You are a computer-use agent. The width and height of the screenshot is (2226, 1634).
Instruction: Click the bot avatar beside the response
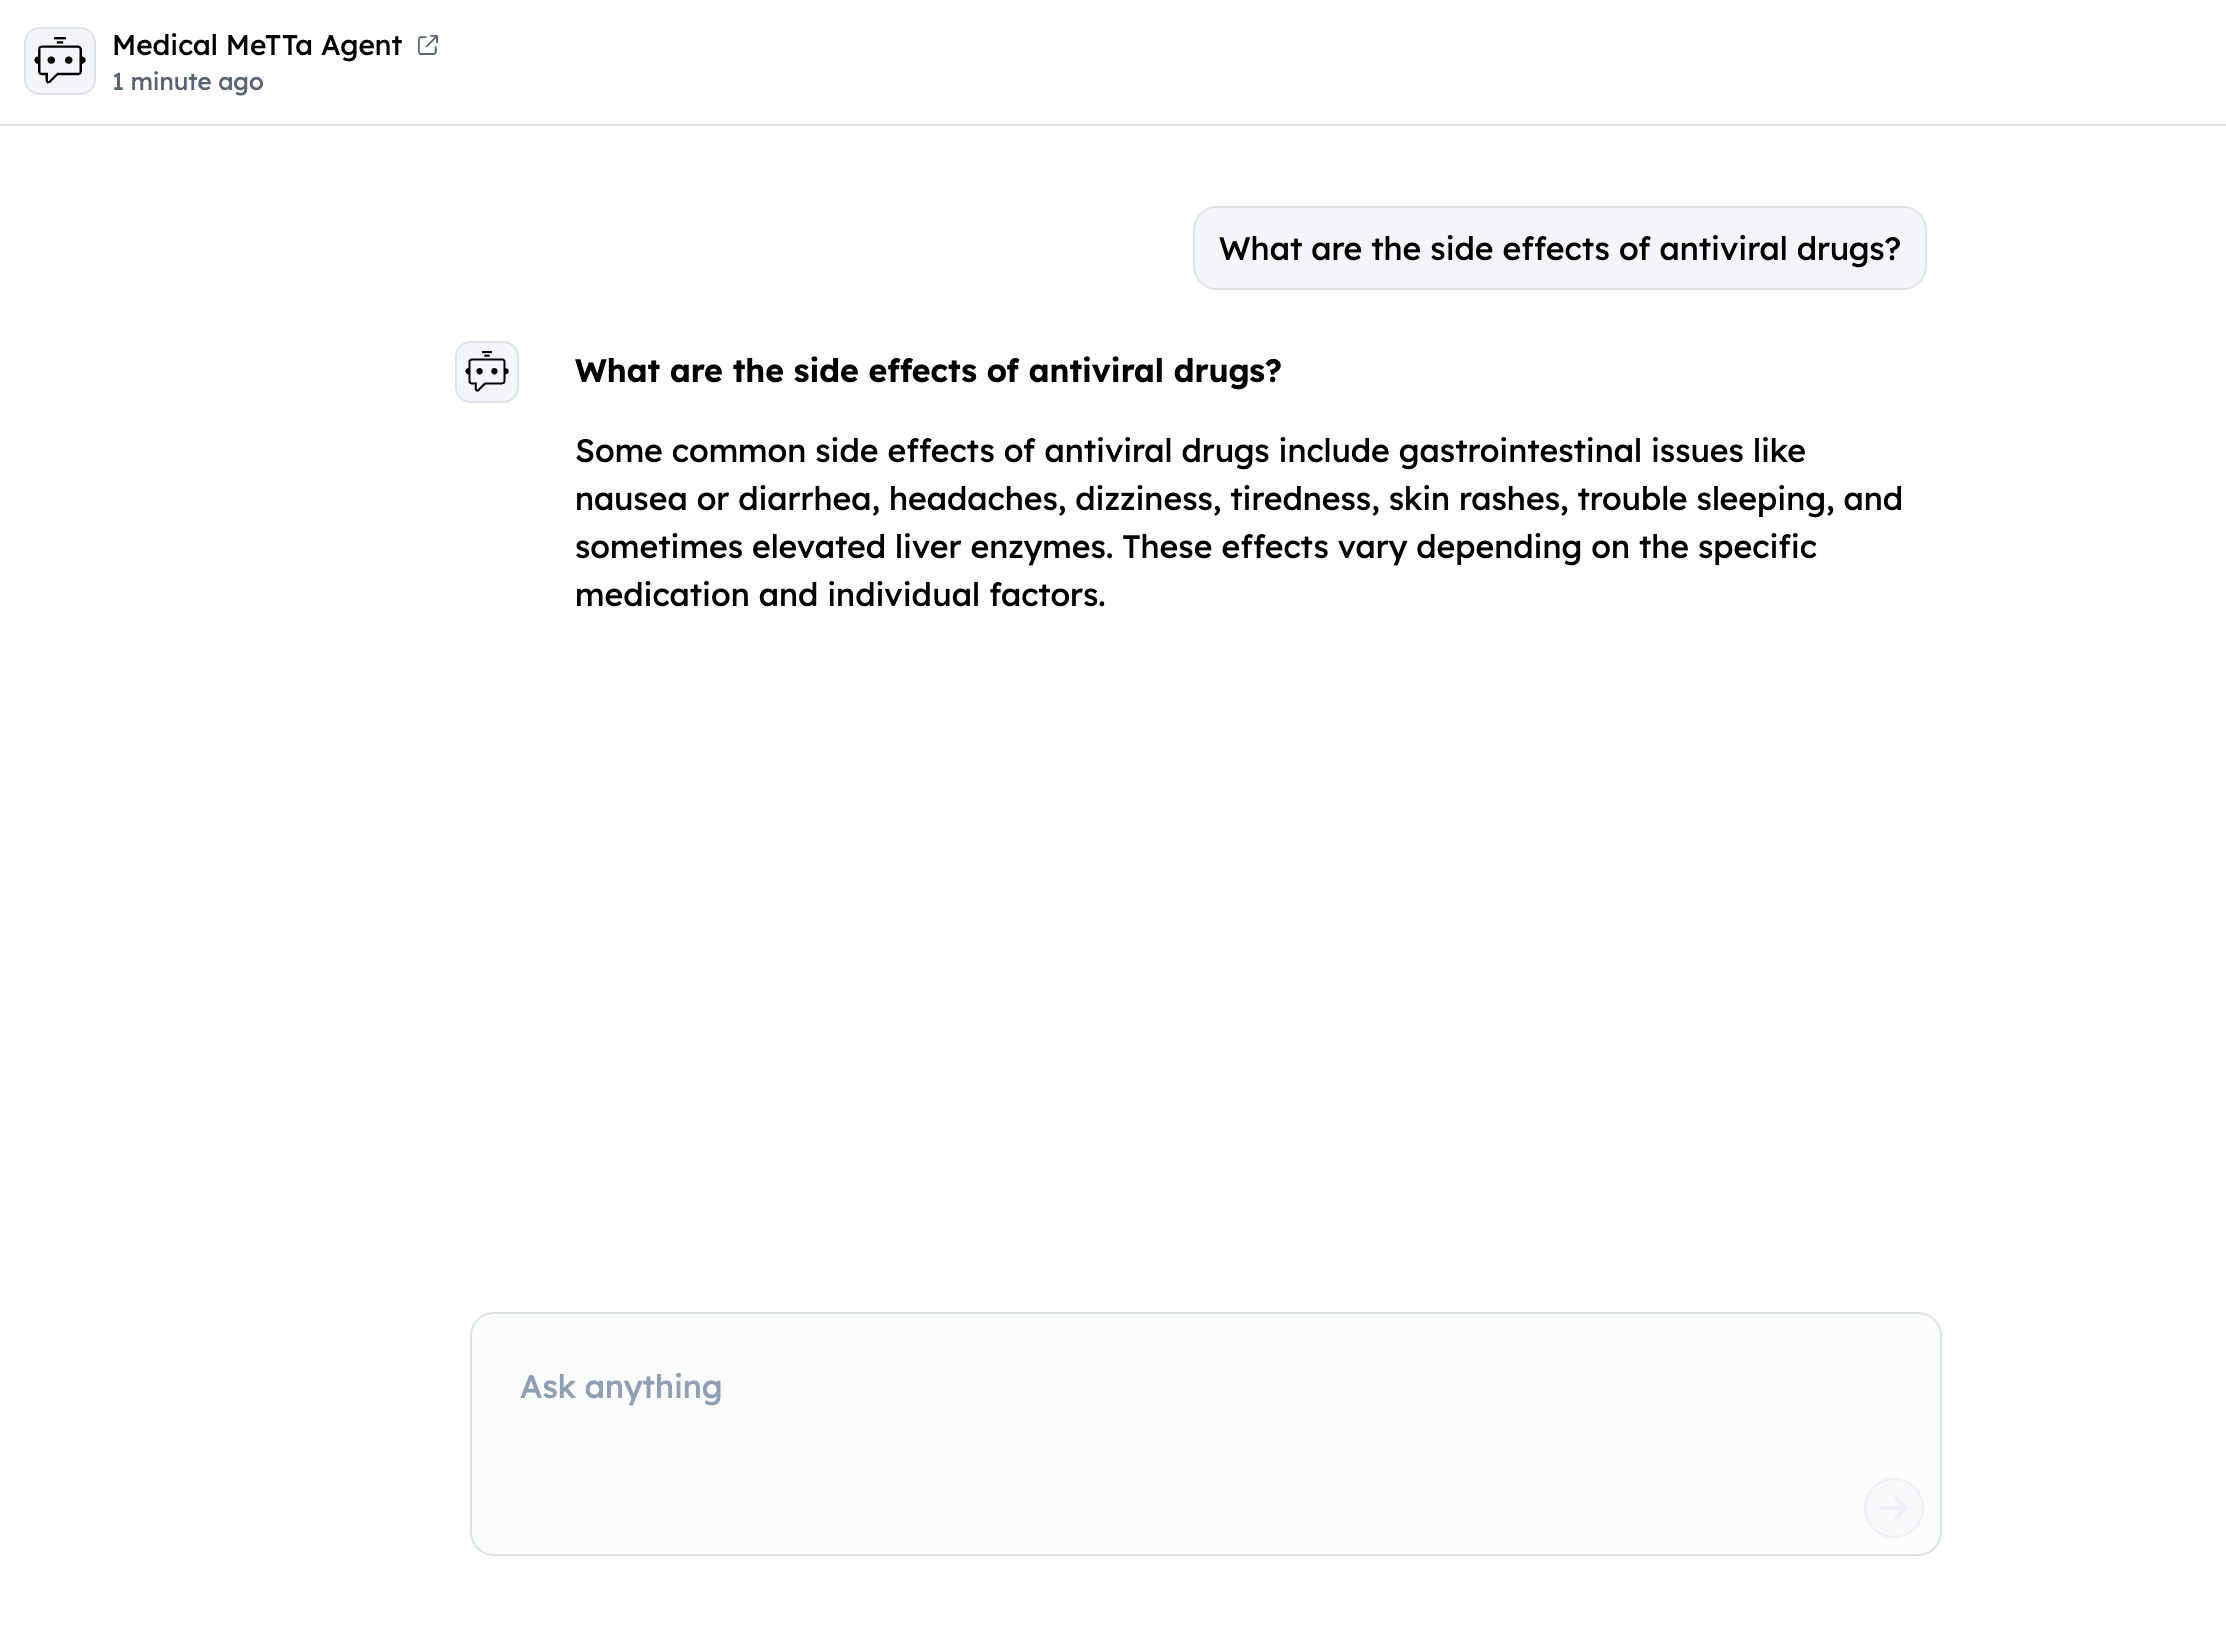(x=487, y=372)
